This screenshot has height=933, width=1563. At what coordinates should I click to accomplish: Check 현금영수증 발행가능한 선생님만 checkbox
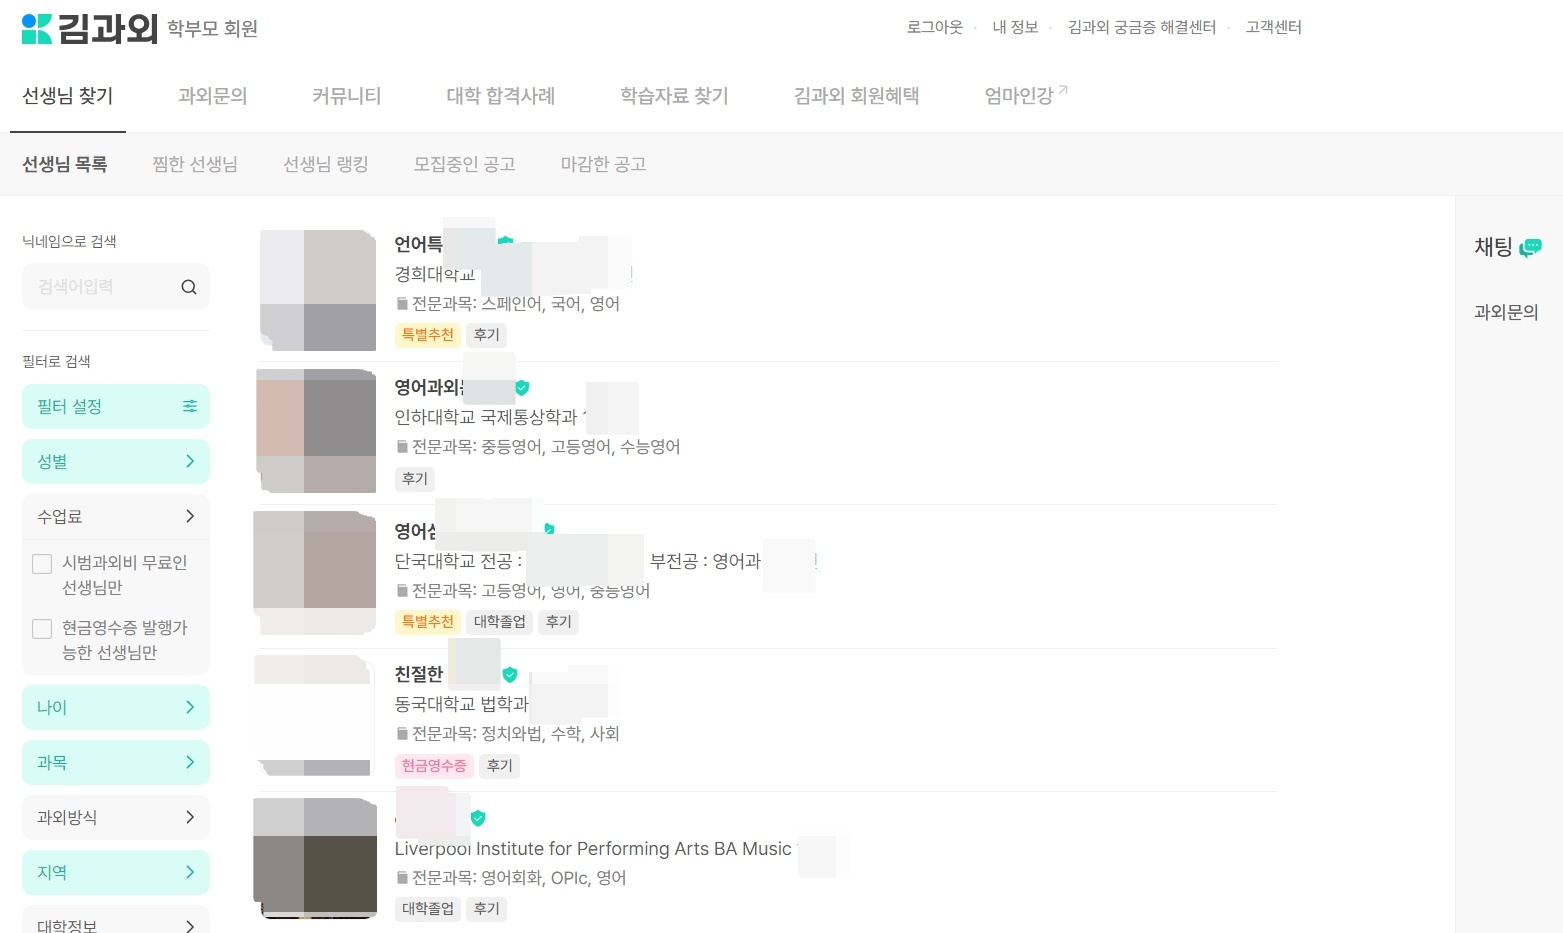(x=42, y=629)
